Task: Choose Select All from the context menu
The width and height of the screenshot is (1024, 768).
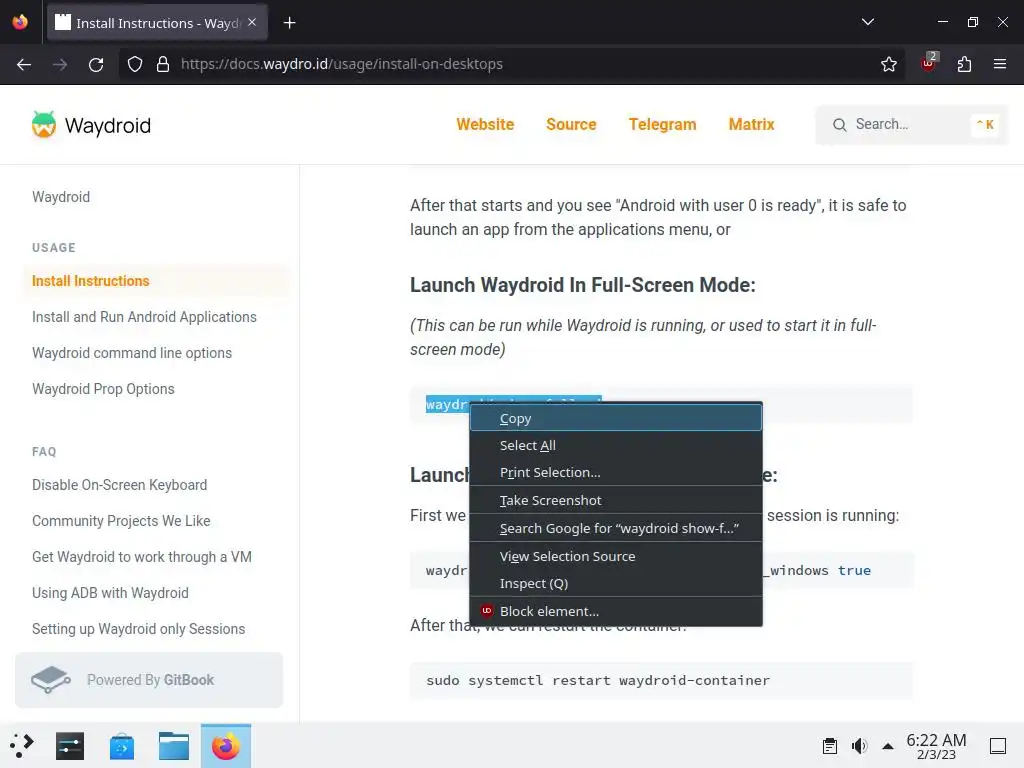Action: click(x=616, y=445)
